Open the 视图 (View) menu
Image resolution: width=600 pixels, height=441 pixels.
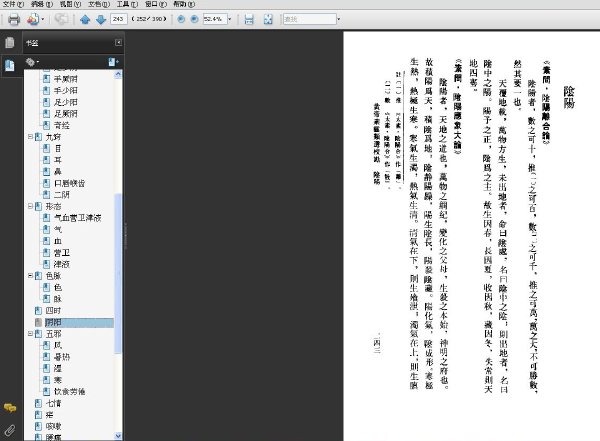click(70, 4)
